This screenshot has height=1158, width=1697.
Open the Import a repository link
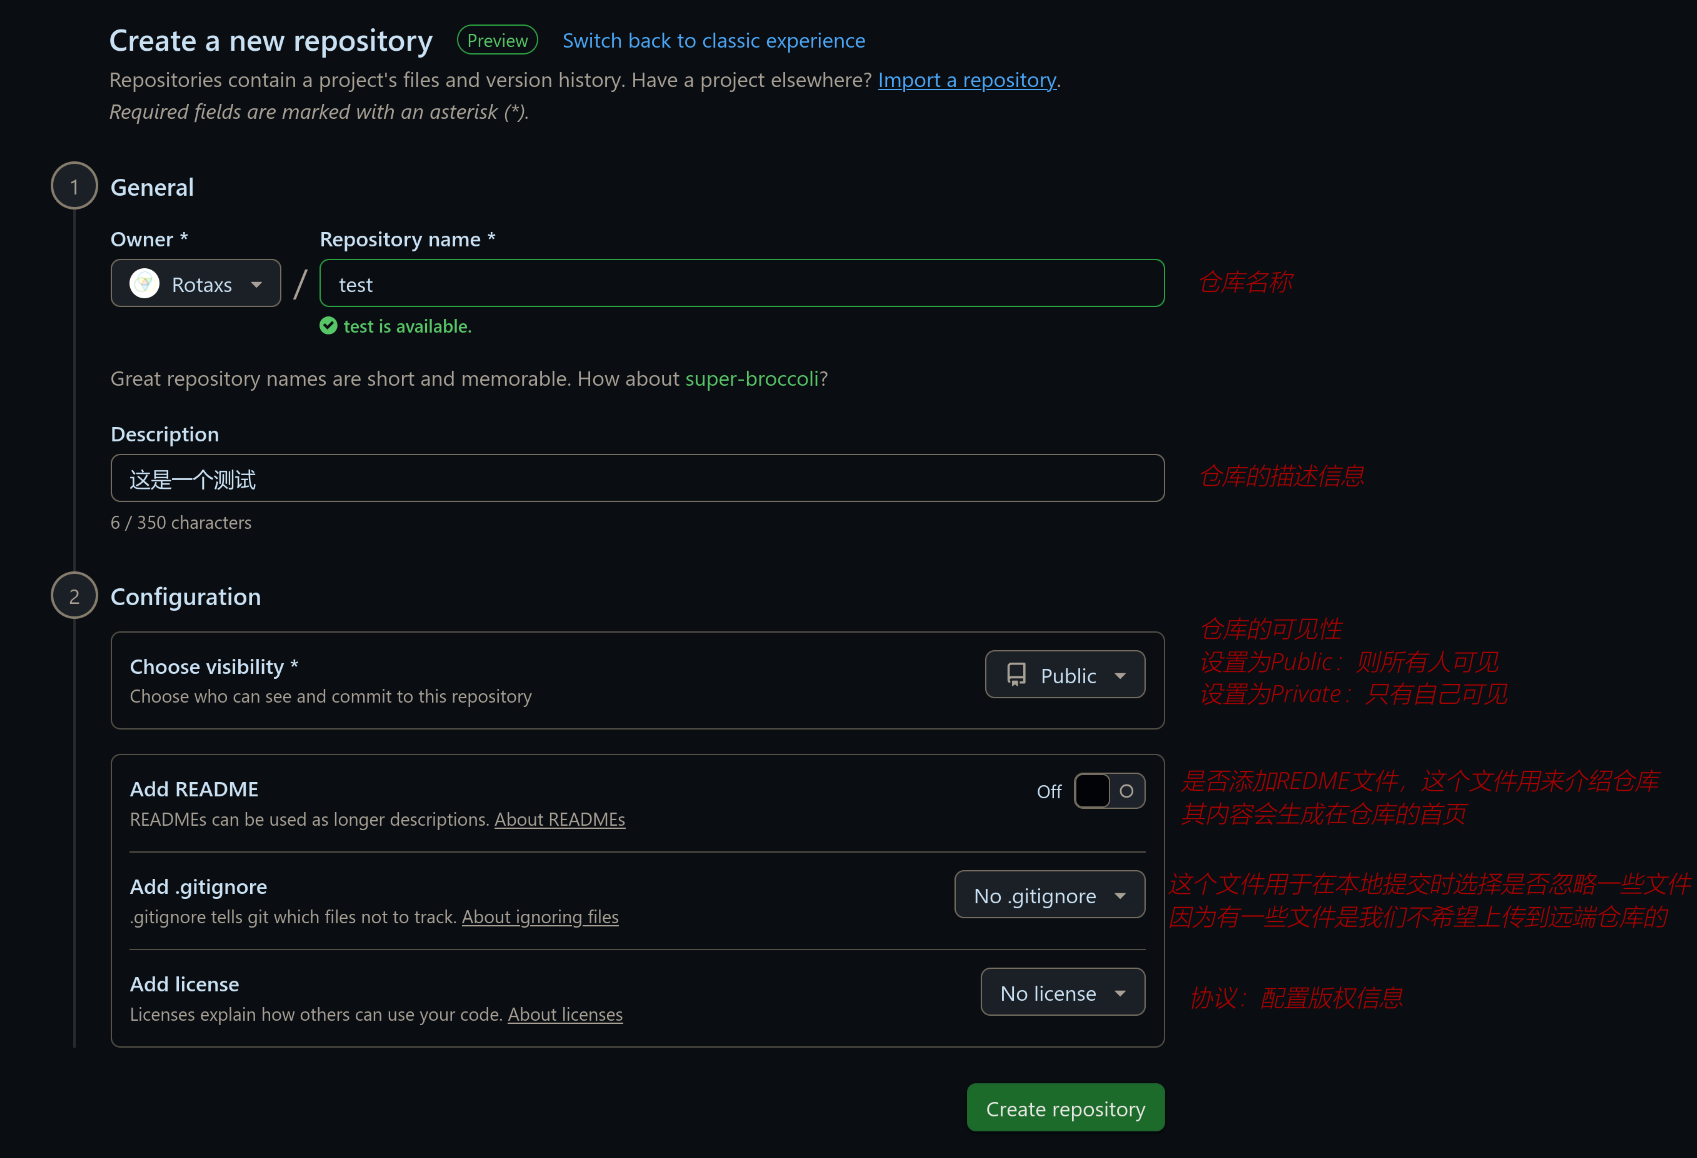[966, 80]
